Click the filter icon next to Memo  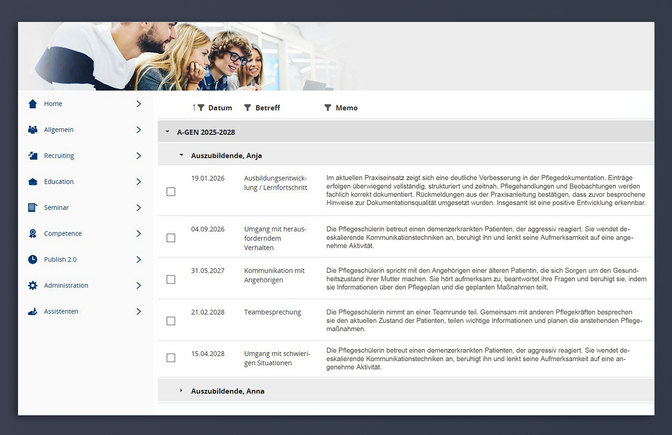pos(327,108)
